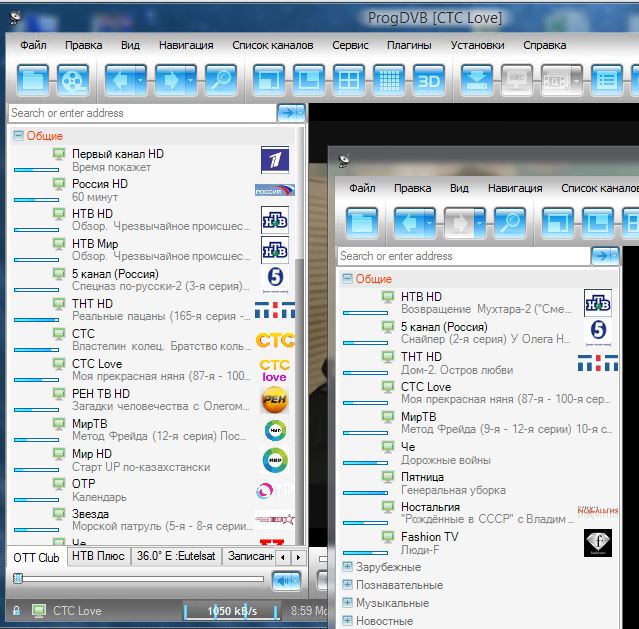Collapse the Общие group in front window

point(347,279)
